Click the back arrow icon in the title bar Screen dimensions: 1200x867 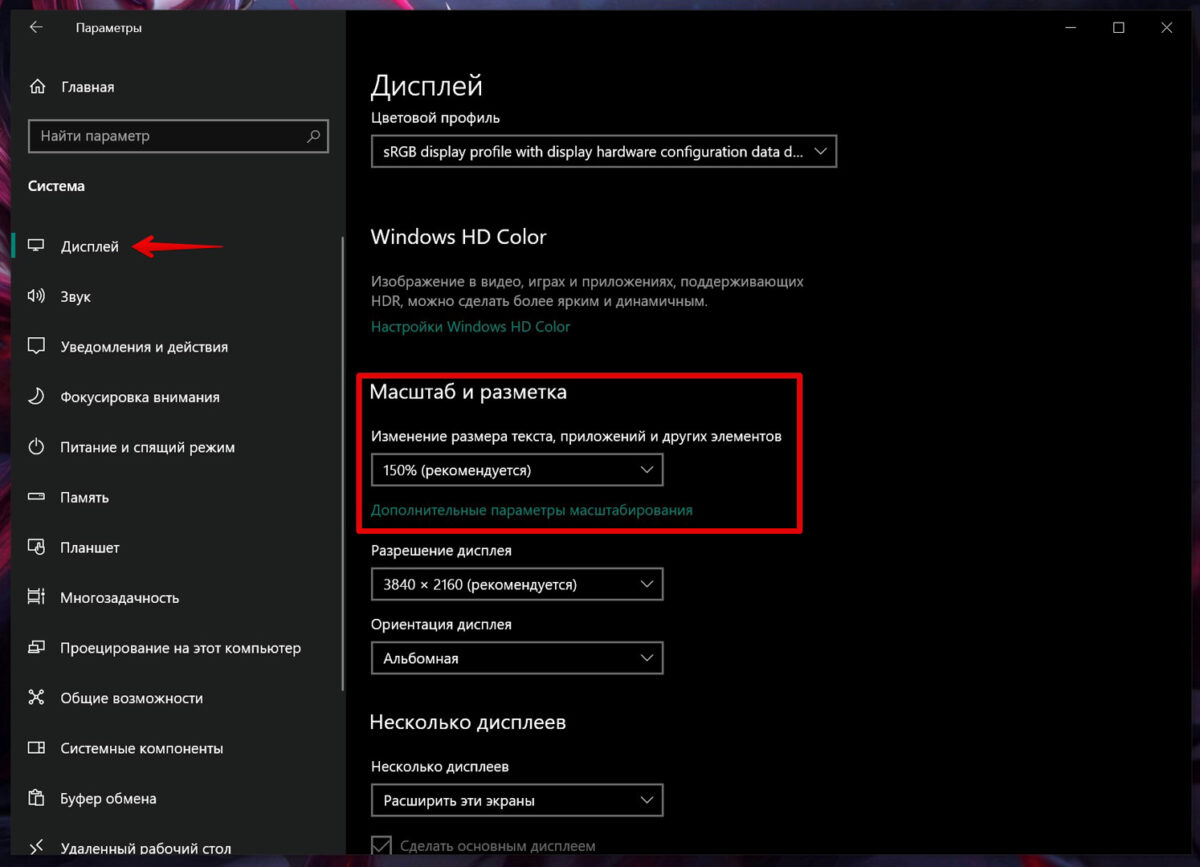point(36,28)
